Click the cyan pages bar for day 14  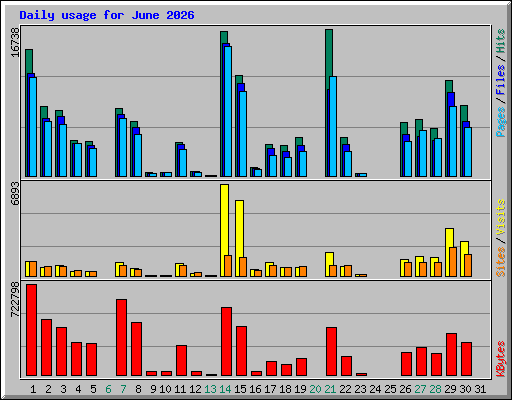pos(228,111)
